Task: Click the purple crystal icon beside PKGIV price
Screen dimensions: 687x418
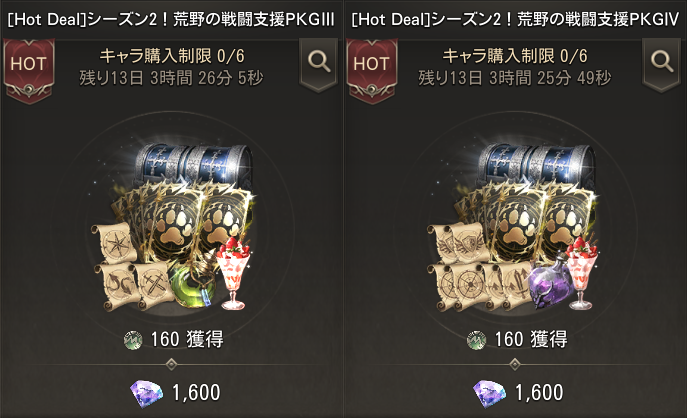Action: pos(490,393)
